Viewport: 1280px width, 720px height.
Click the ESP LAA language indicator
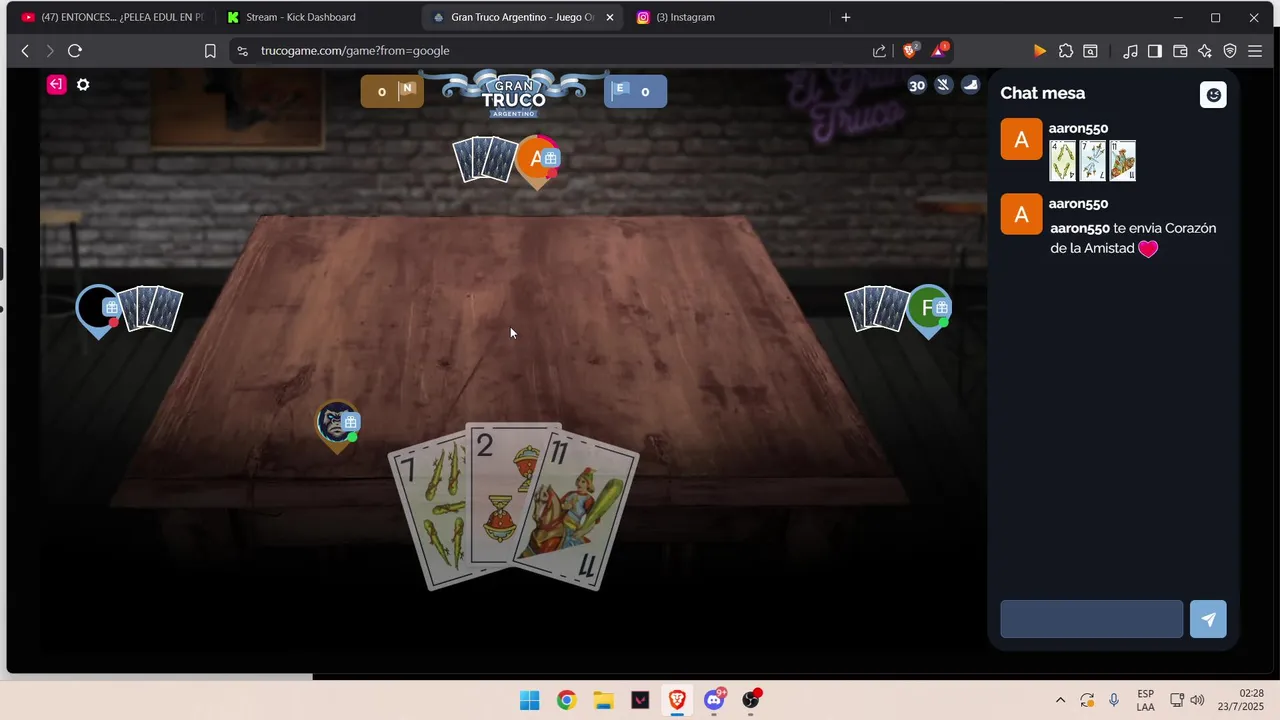(1146, 700)
